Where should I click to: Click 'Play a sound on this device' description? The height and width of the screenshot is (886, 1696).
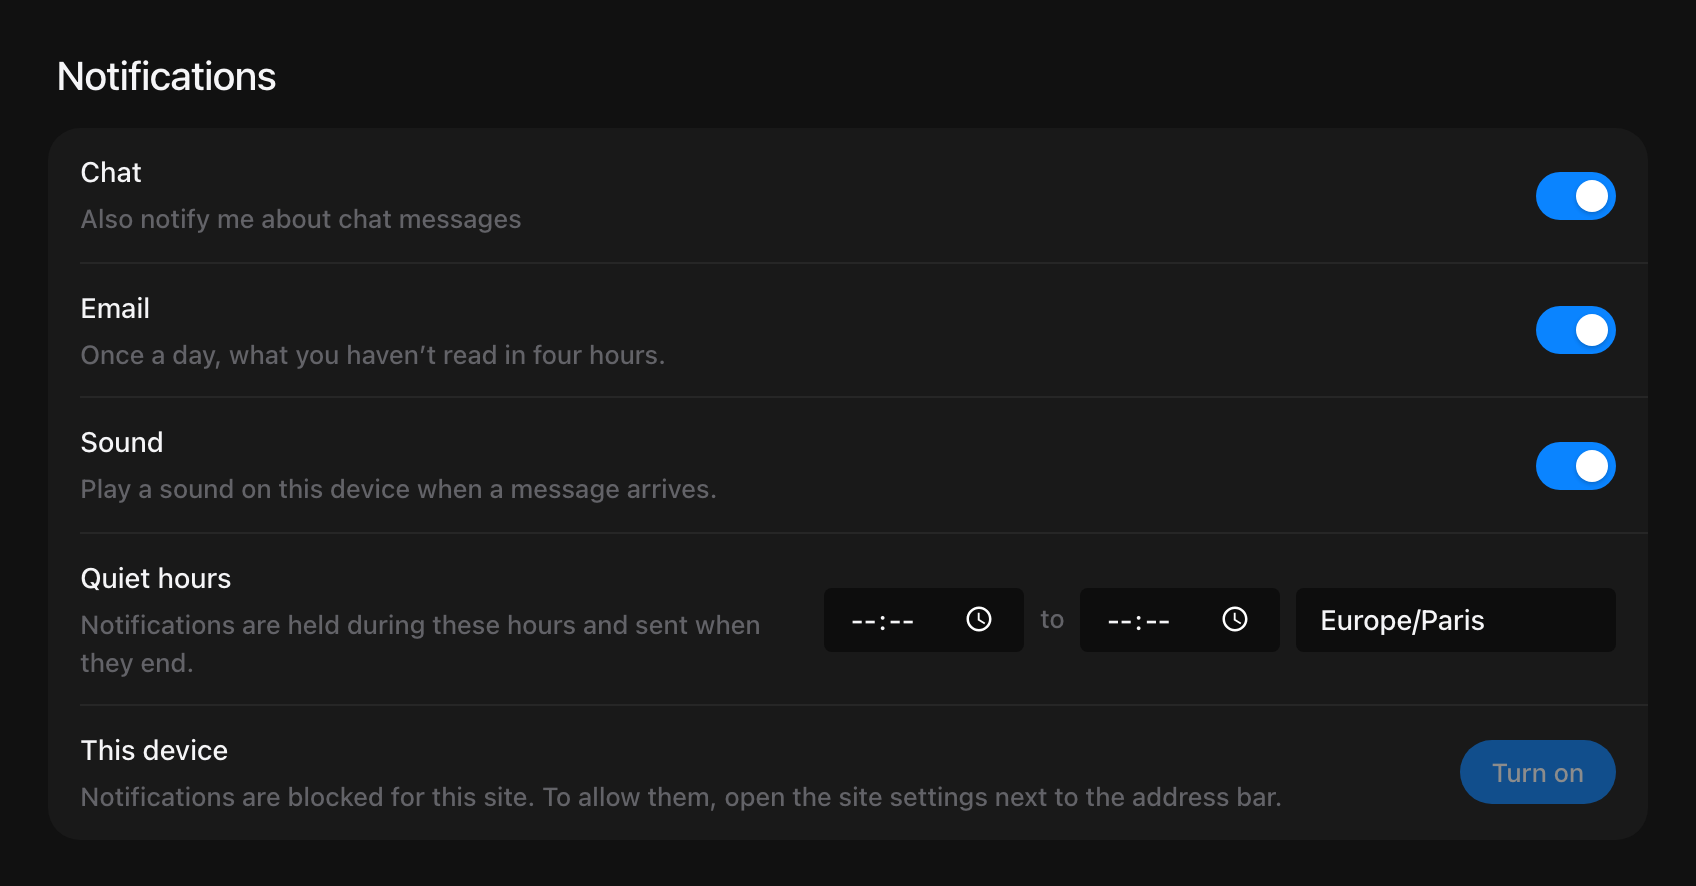399,489
